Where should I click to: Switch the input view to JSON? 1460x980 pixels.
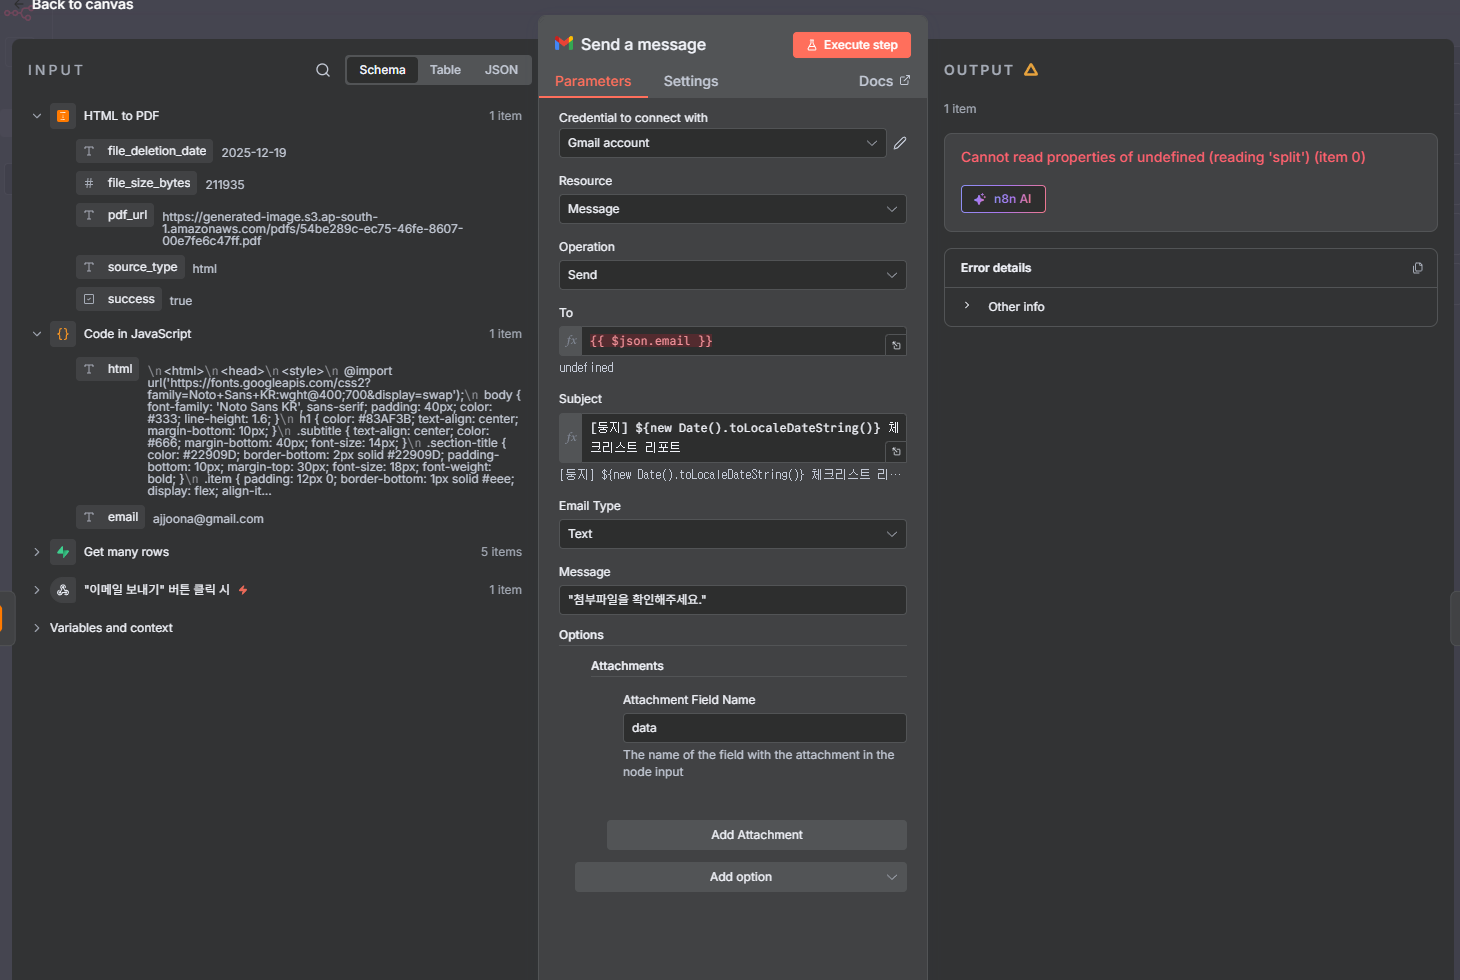[501, 70]
